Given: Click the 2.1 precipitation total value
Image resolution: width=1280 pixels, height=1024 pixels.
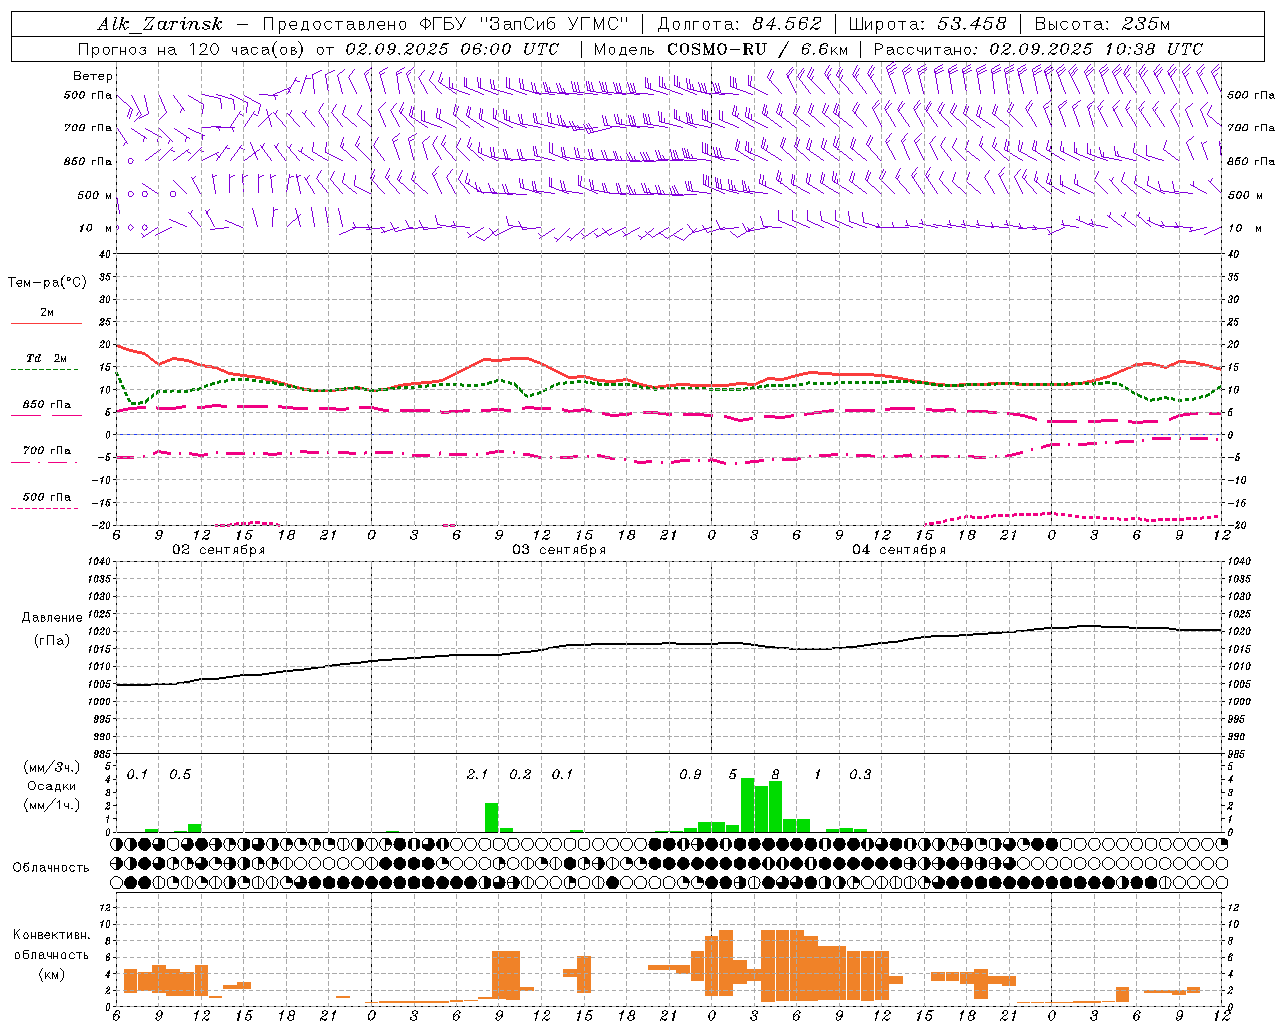Looking at the screenshot, I should click(477, 775).
